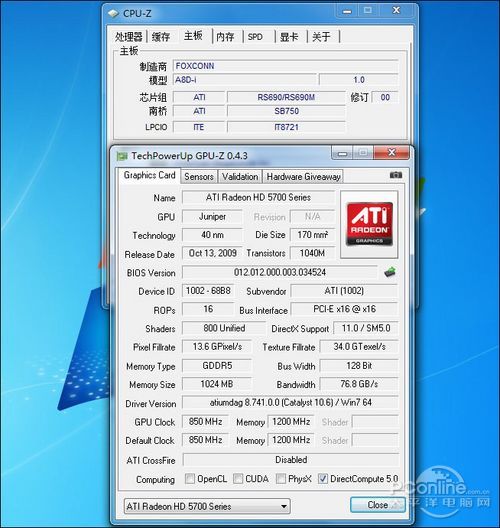Toggle the DirectCompute 5.0 checkbox
500x528 pixels.
click(x=323, y=478)
